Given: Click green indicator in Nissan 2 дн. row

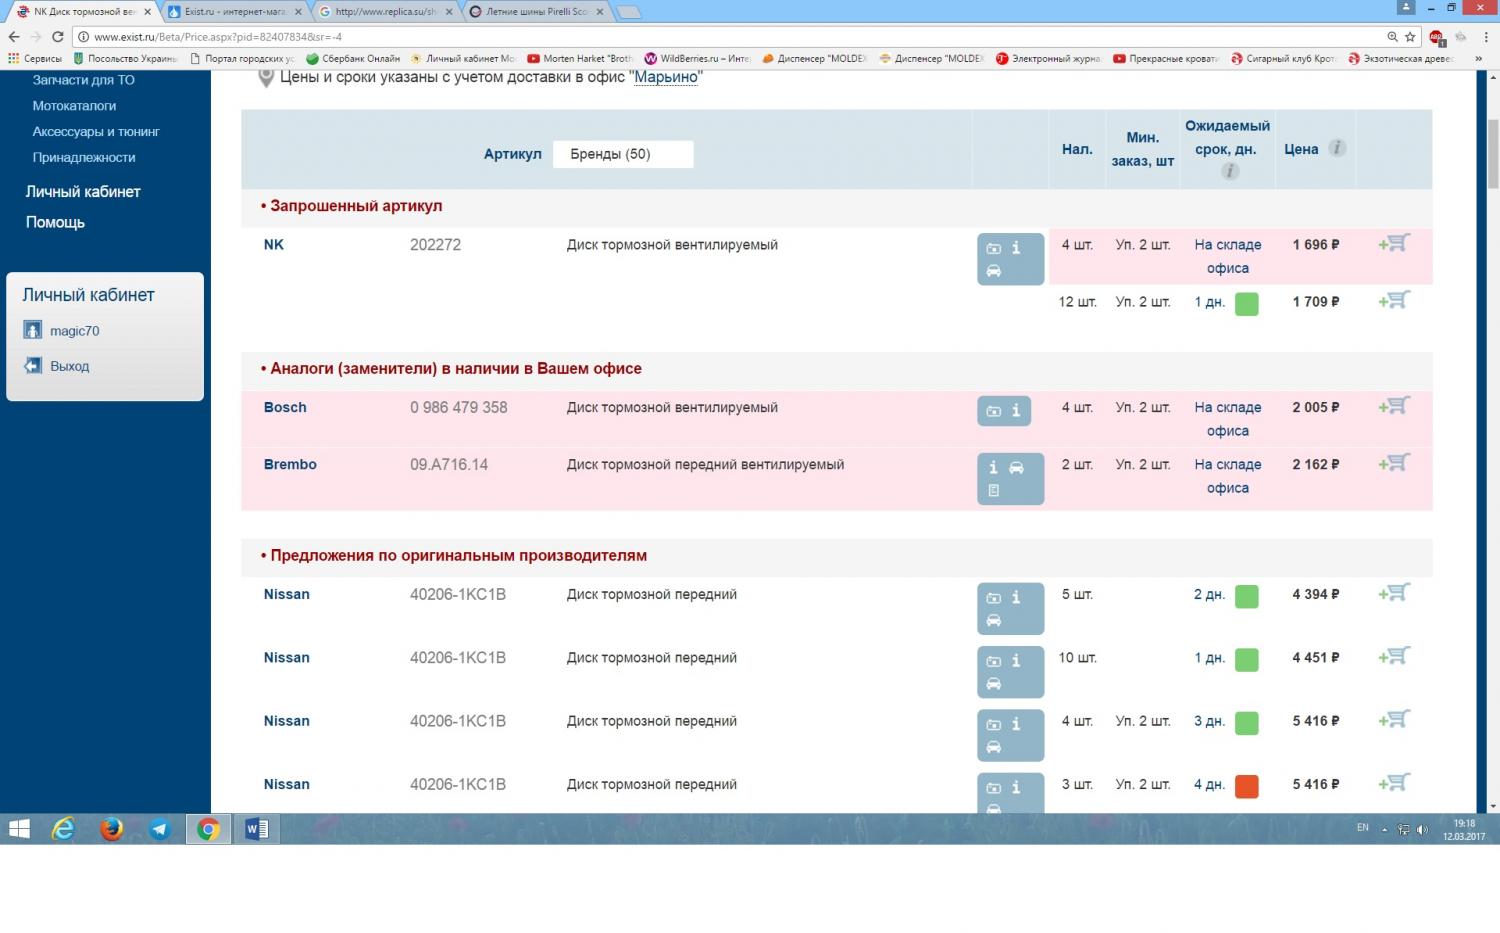Looking at the screenshot, I should coord(1247,597).
